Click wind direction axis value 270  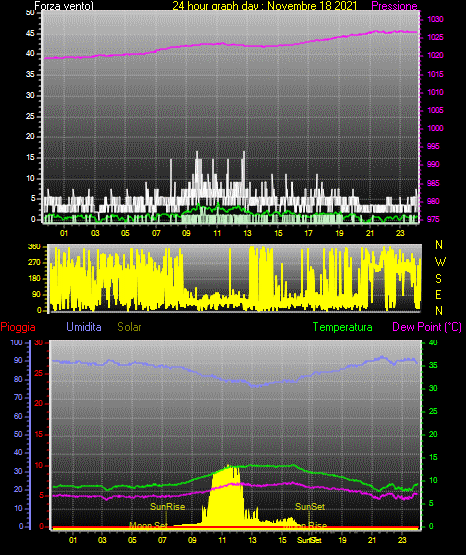[x=34, y=263]
